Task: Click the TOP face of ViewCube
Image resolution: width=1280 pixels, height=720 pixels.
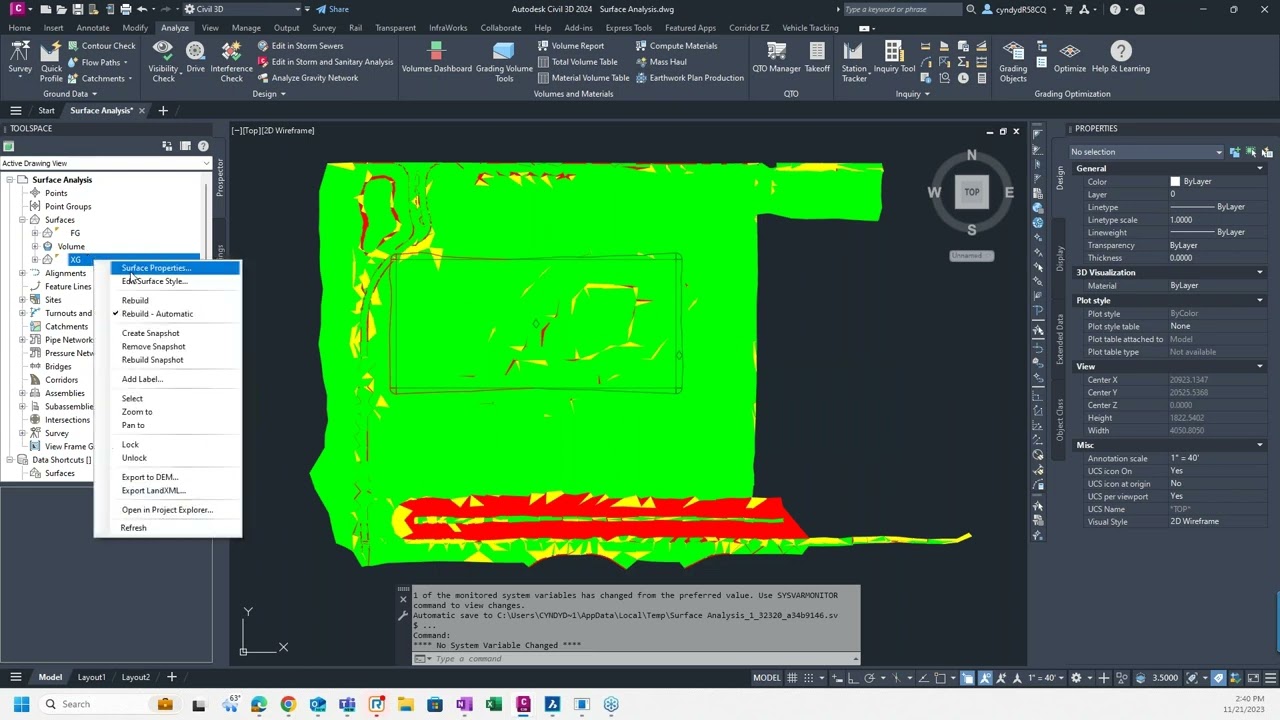Action: point(971,192)
